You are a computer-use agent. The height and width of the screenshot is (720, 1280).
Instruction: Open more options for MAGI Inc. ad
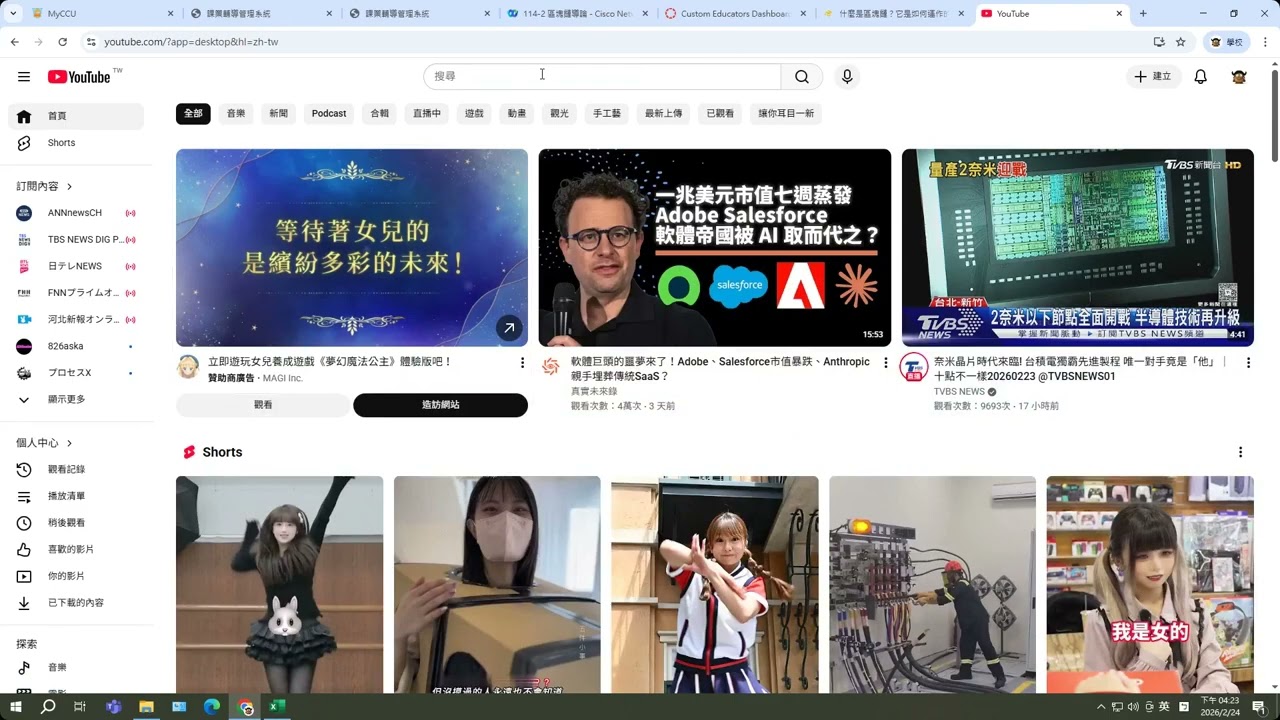522,363
